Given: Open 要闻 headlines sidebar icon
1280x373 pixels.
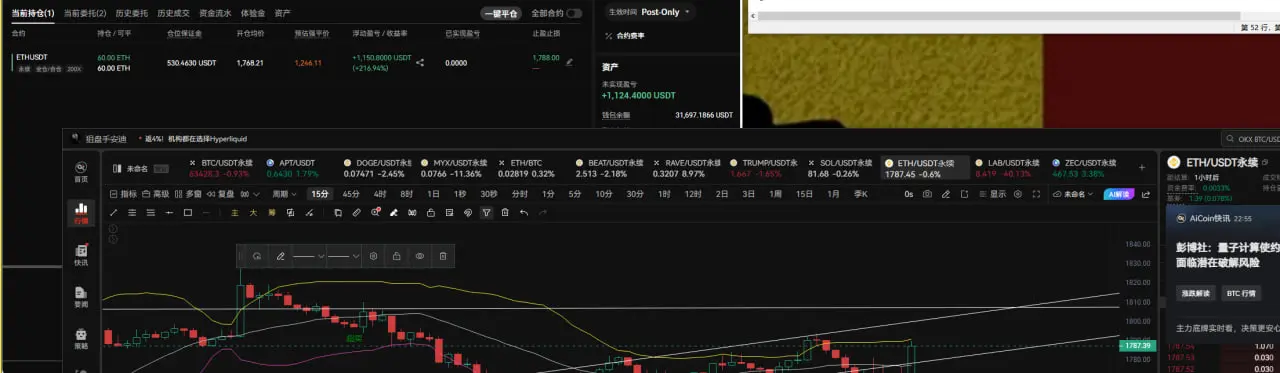Looking at the screenshot, I should (x=81, y=297).
